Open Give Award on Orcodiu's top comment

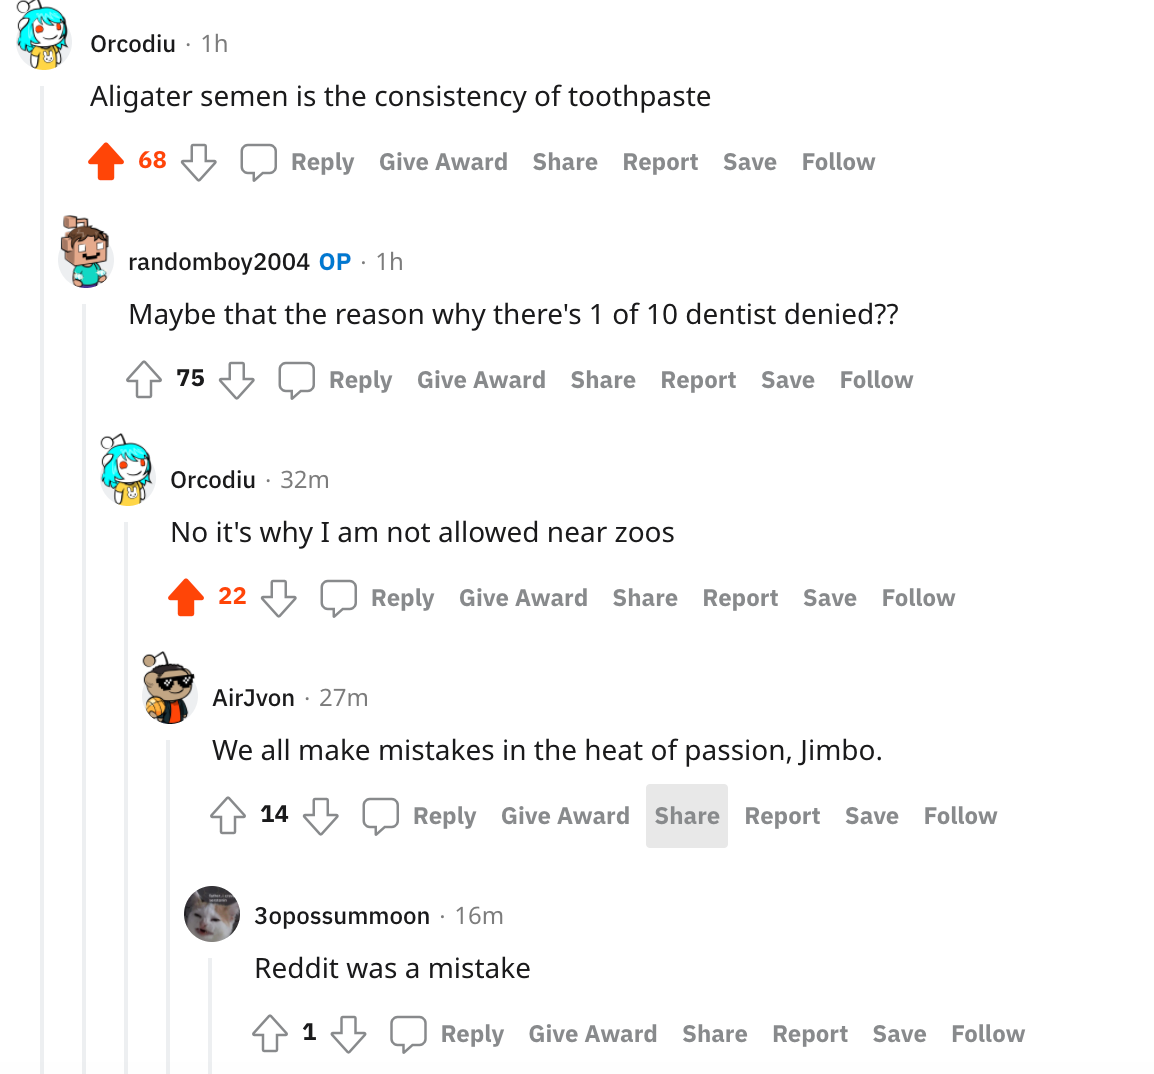tap(443, 162)
